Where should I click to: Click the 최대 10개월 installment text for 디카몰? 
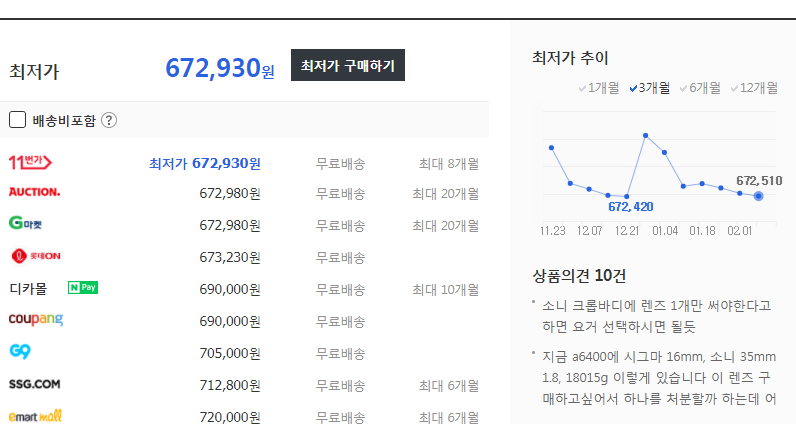[445, 290]
